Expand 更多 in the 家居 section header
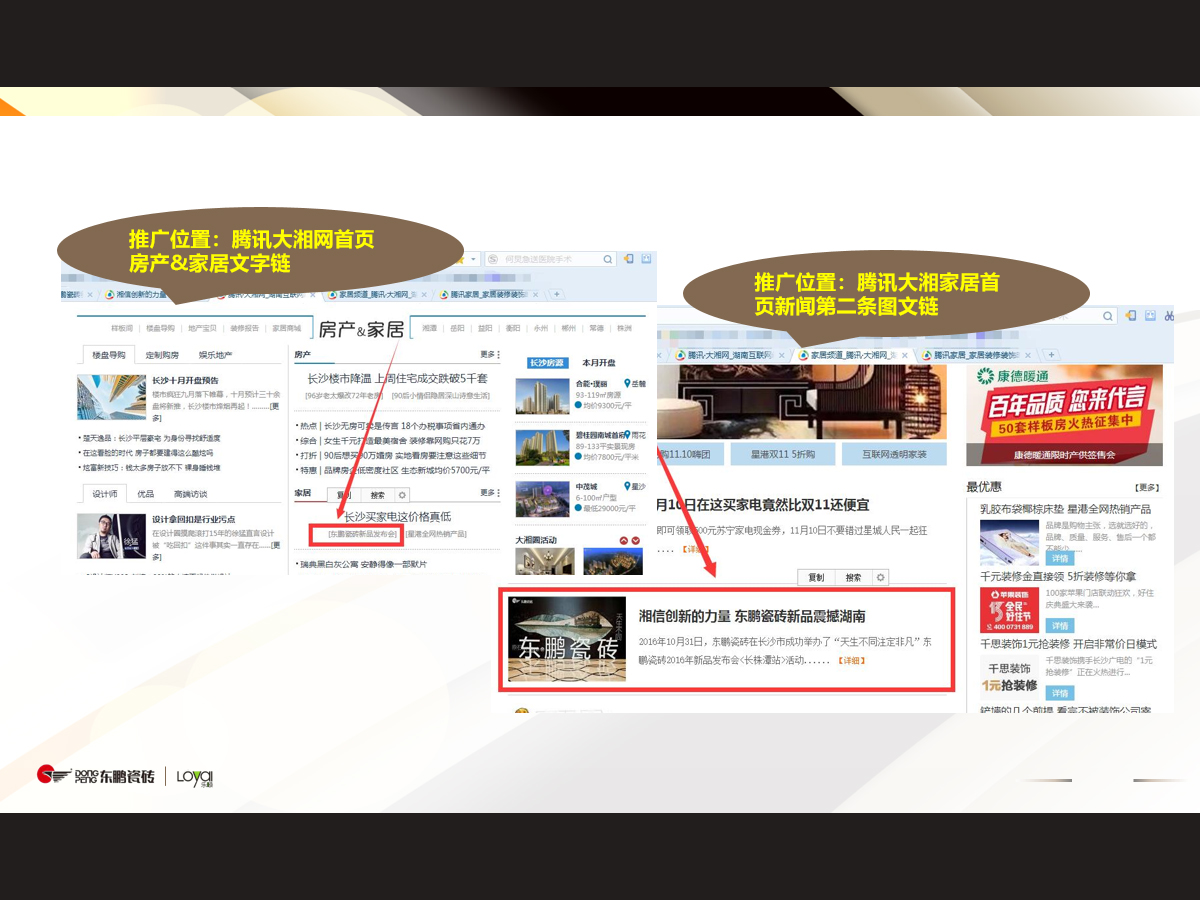This screenshot has width=1200, height=900. 488,493
